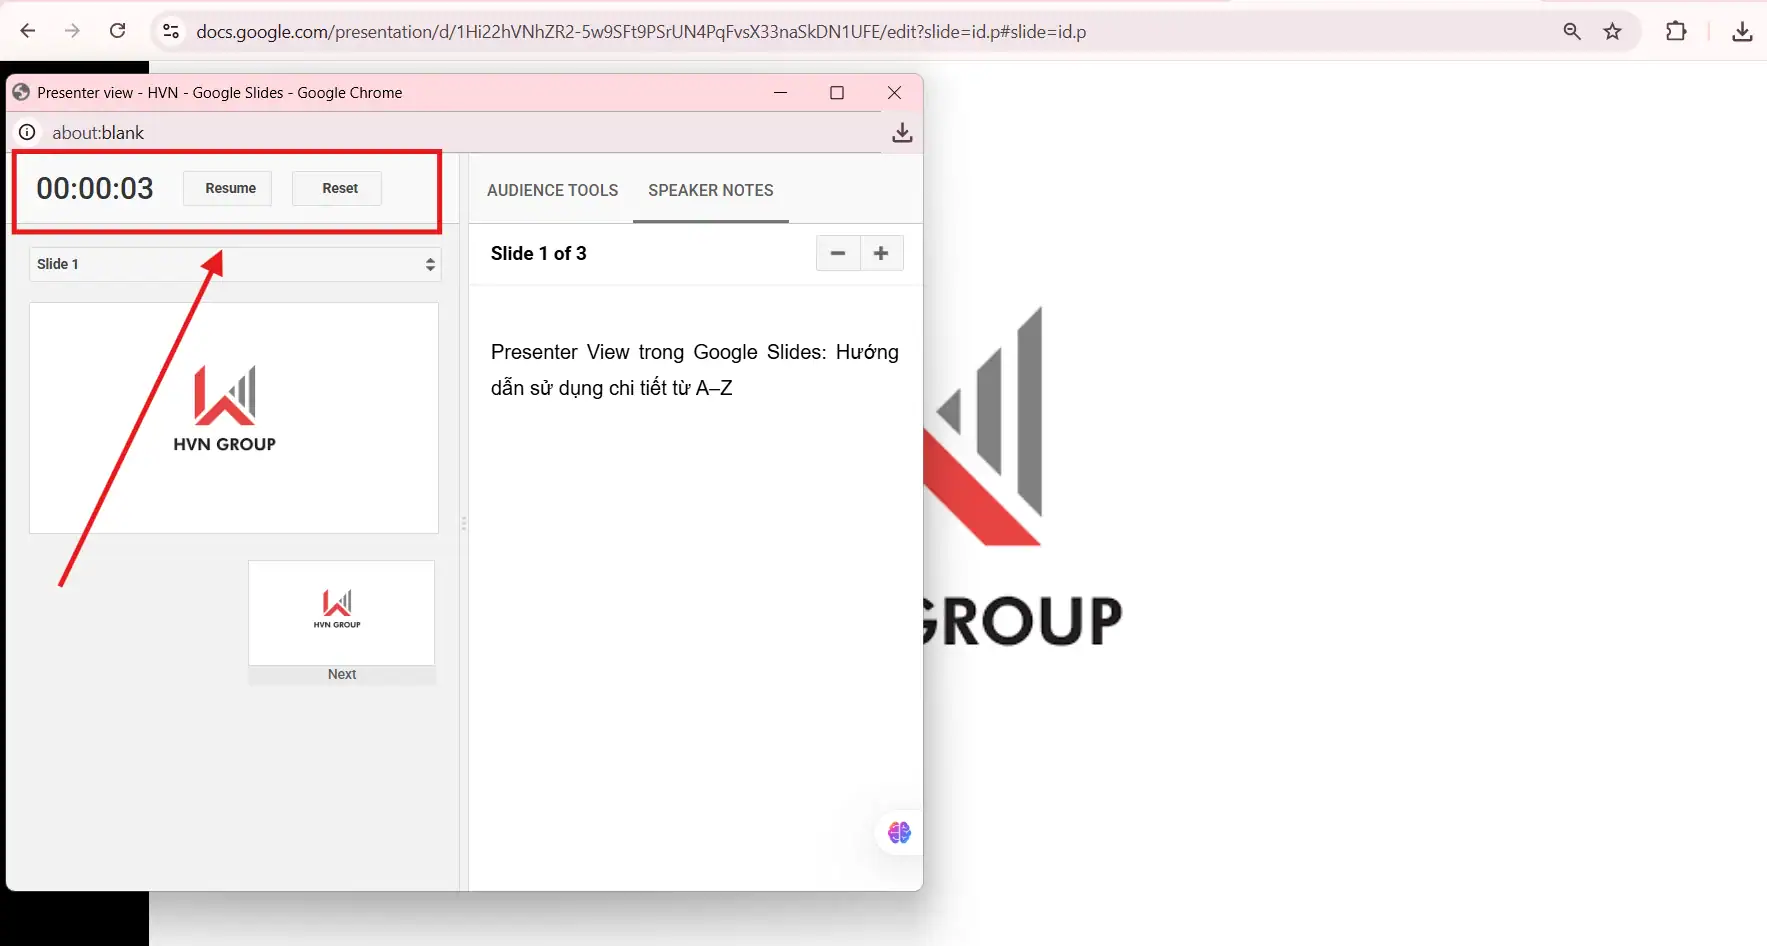Increase speaker notes text size
This screenshot has height=946, width=1767.
881,253
